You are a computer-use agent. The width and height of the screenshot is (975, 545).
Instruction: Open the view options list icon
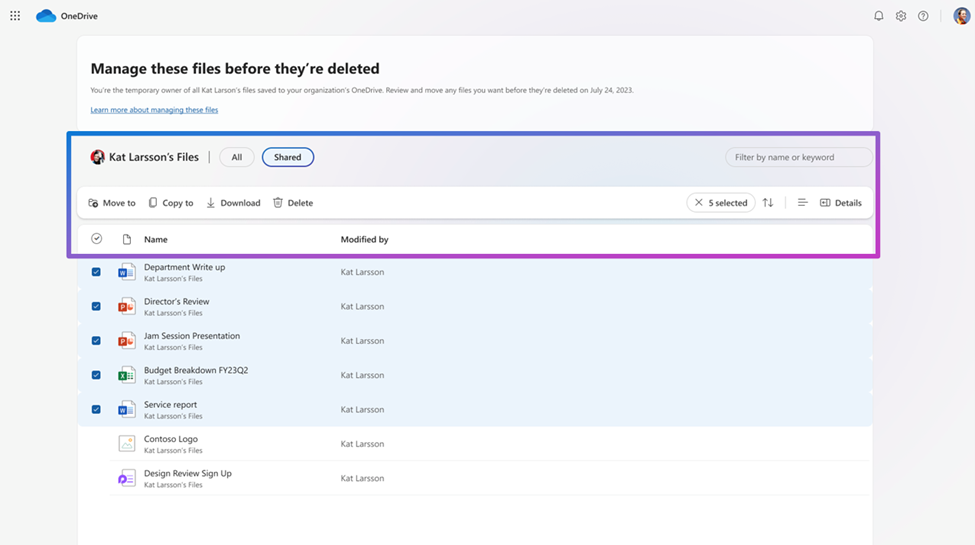(x=802, y=203)
